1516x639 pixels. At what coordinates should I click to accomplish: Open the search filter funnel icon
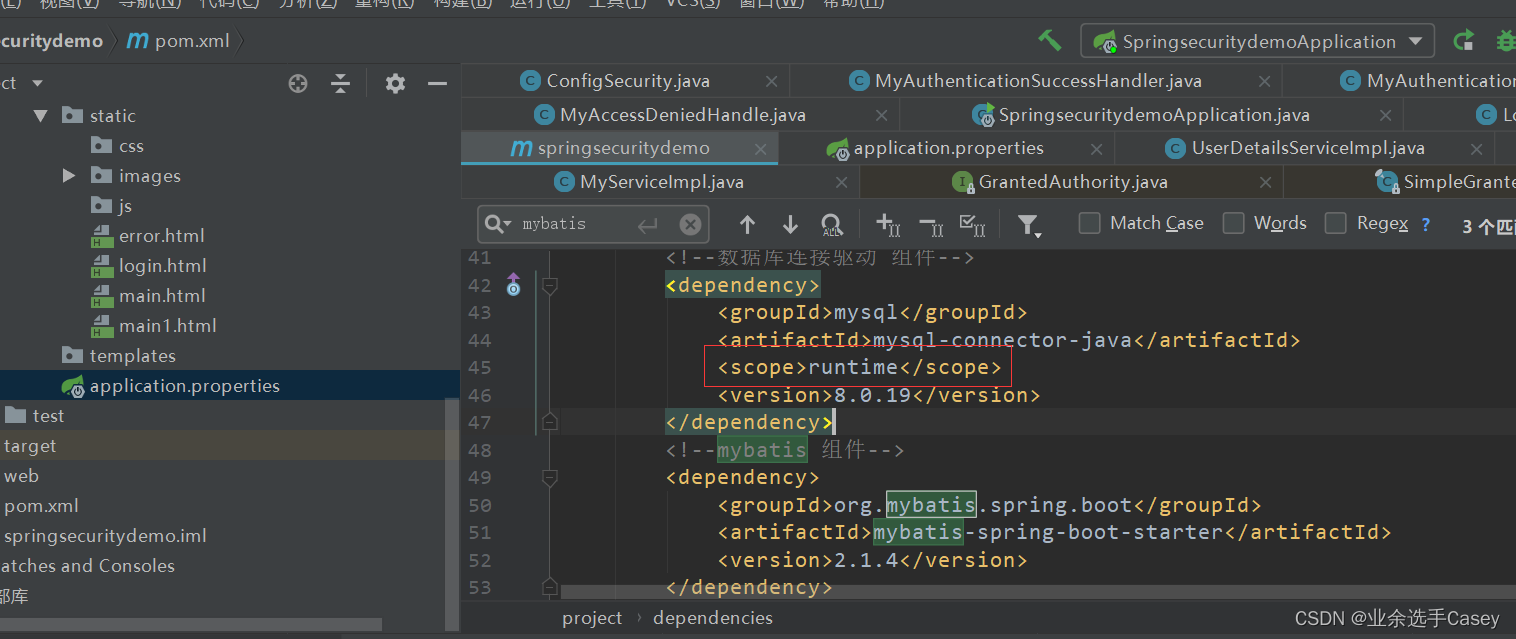pyautogui.click(x=1029, y=226)
